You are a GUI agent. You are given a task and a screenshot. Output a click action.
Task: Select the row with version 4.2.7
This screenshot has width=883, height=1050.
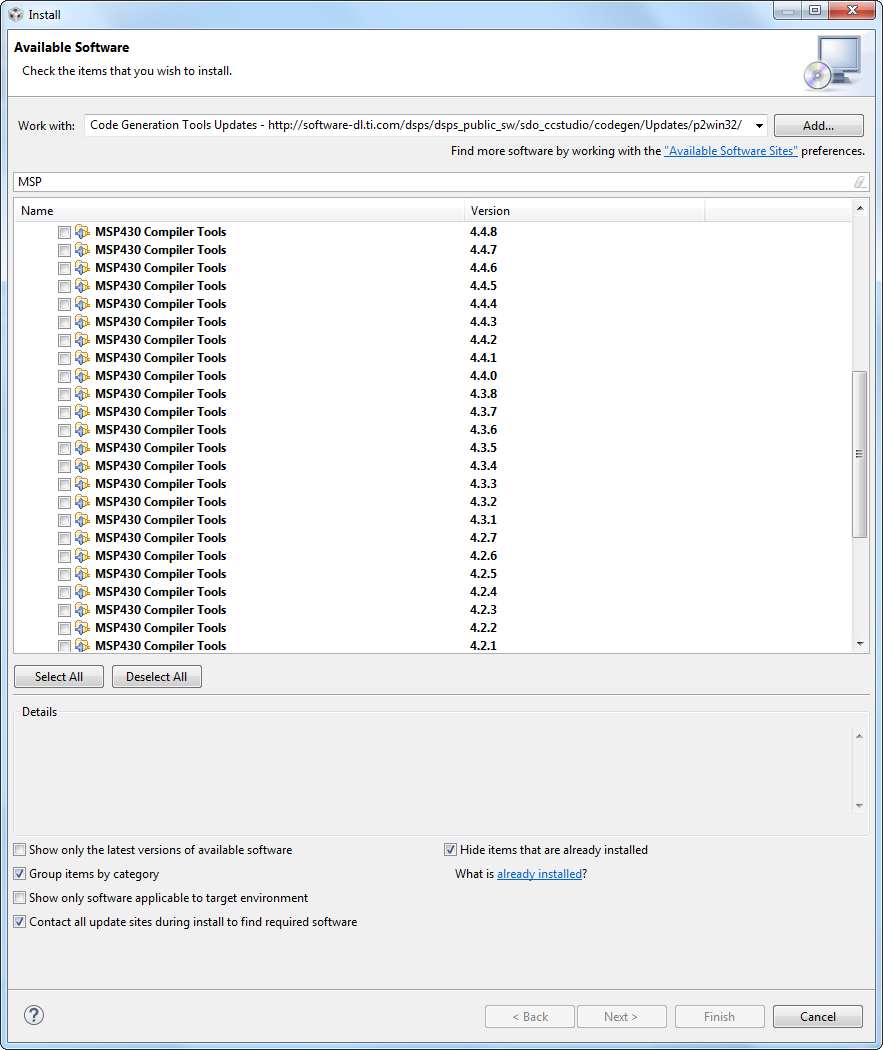pos(433,538)
